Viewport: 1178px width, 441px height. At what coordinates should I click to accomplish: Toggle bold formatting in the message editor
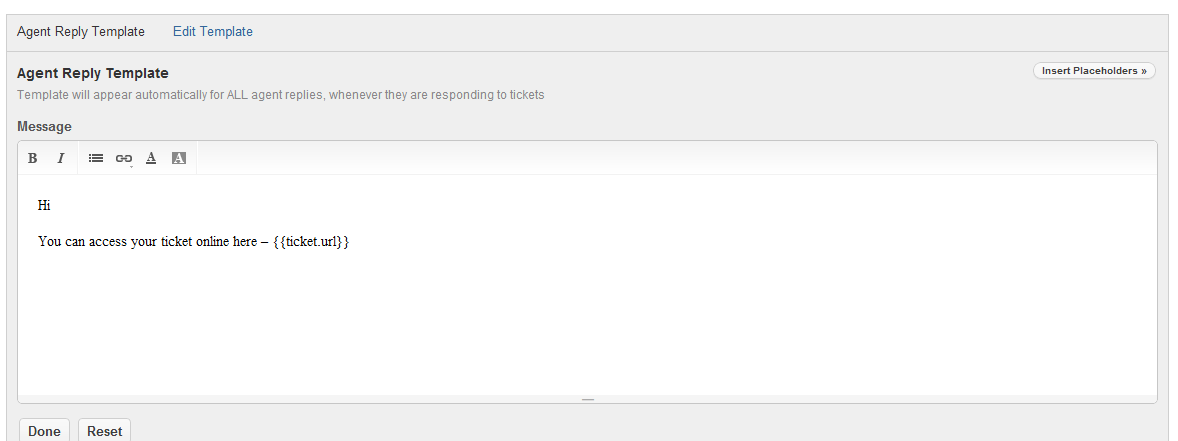click(33, 158)
